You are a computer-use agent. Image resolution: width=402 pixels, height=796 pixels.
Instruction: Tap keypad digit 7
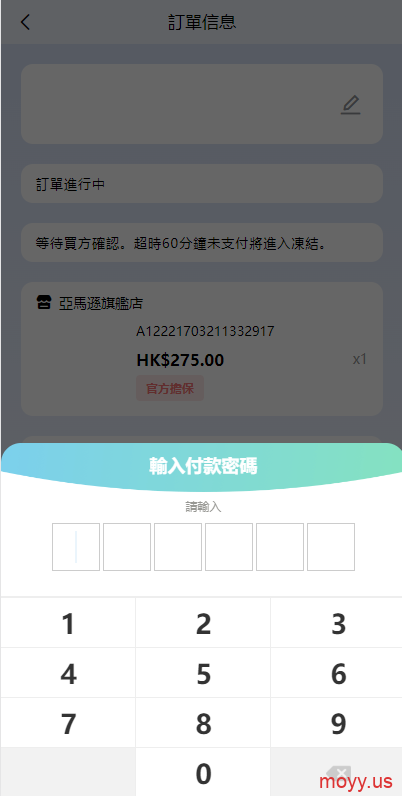(x=68, y=723)
